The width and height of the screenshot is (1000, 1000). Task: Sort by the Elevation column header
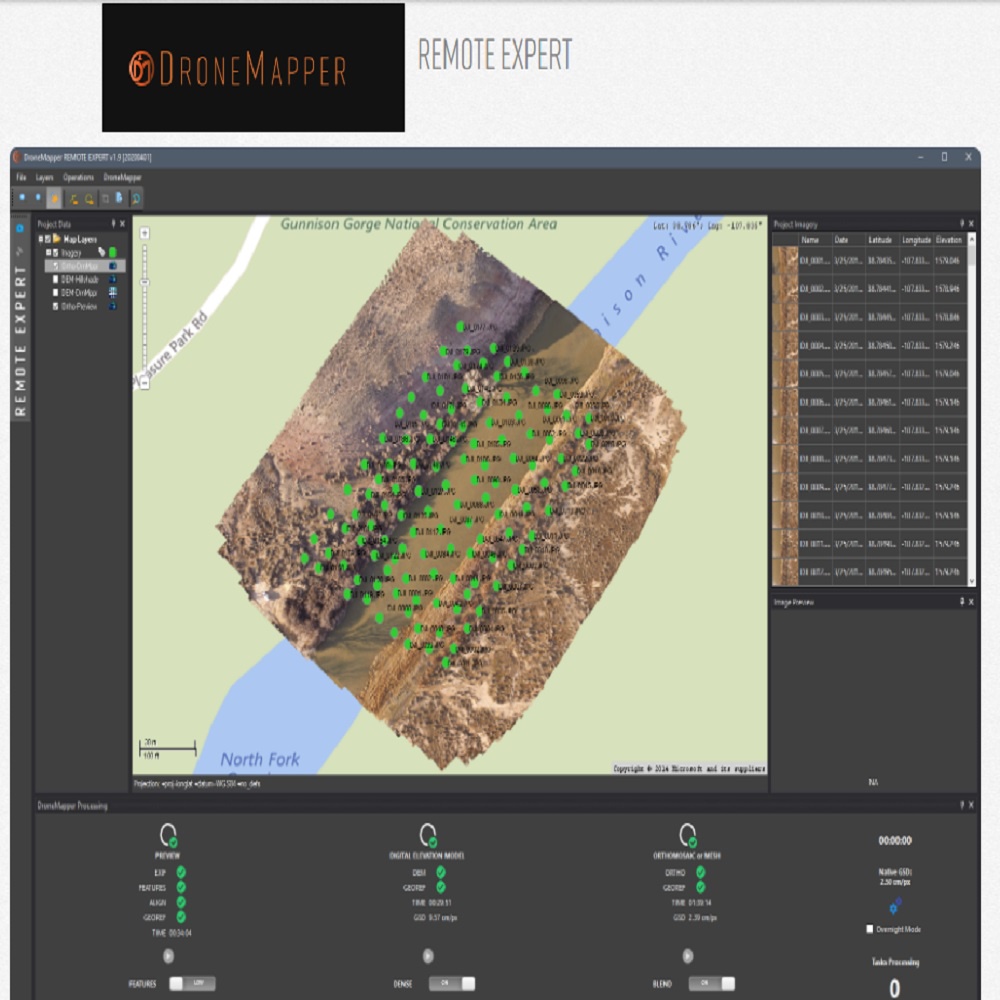click(949, 240)
